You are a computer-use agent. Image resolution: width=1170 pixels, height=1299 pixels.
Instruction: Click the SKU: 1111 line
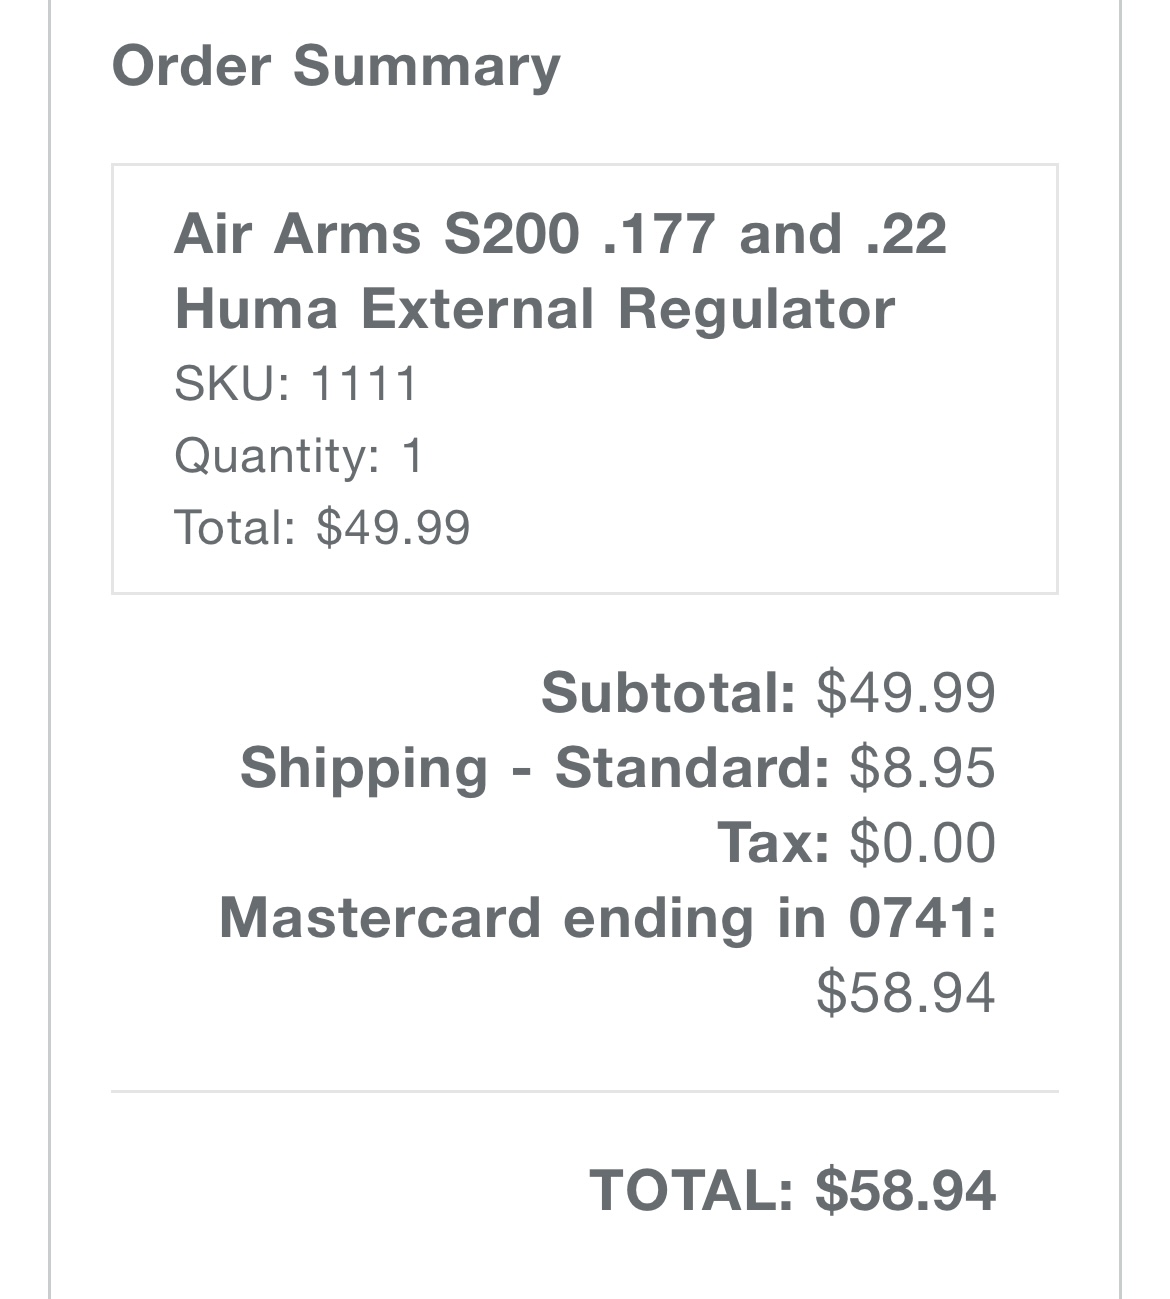[296, 383]
